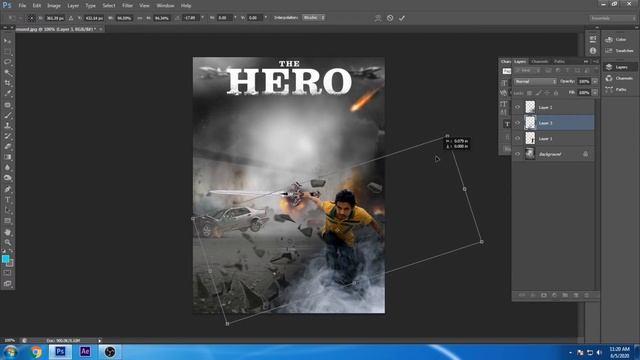This screenshot has height=360, width=640.
Task: Select the Eraser tool
Action: click(x=7, y=147)
